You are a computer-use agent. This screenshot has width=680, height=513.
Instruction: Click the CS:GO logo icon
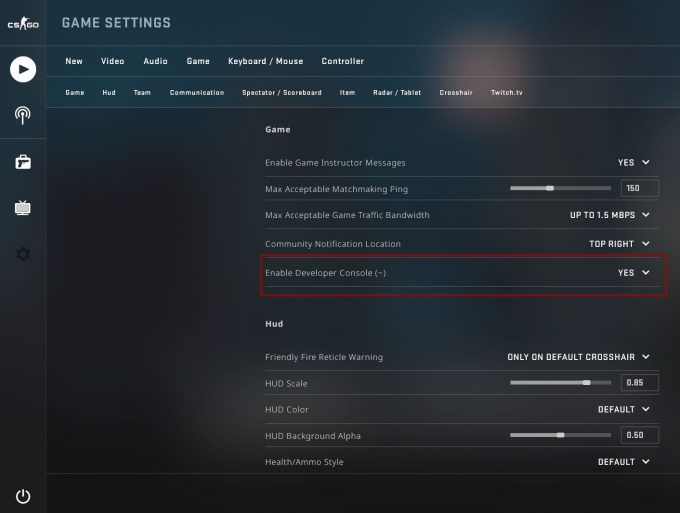point(22,23)
